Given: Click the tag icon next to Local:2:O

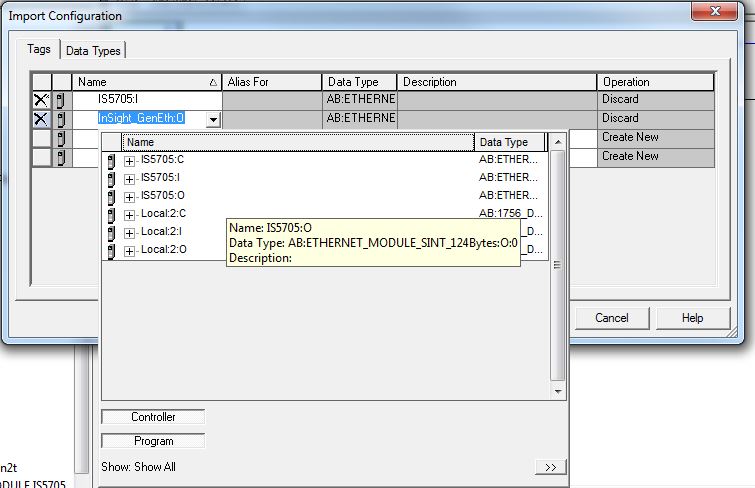Looking at the screenshot, I should pos(111,250).
